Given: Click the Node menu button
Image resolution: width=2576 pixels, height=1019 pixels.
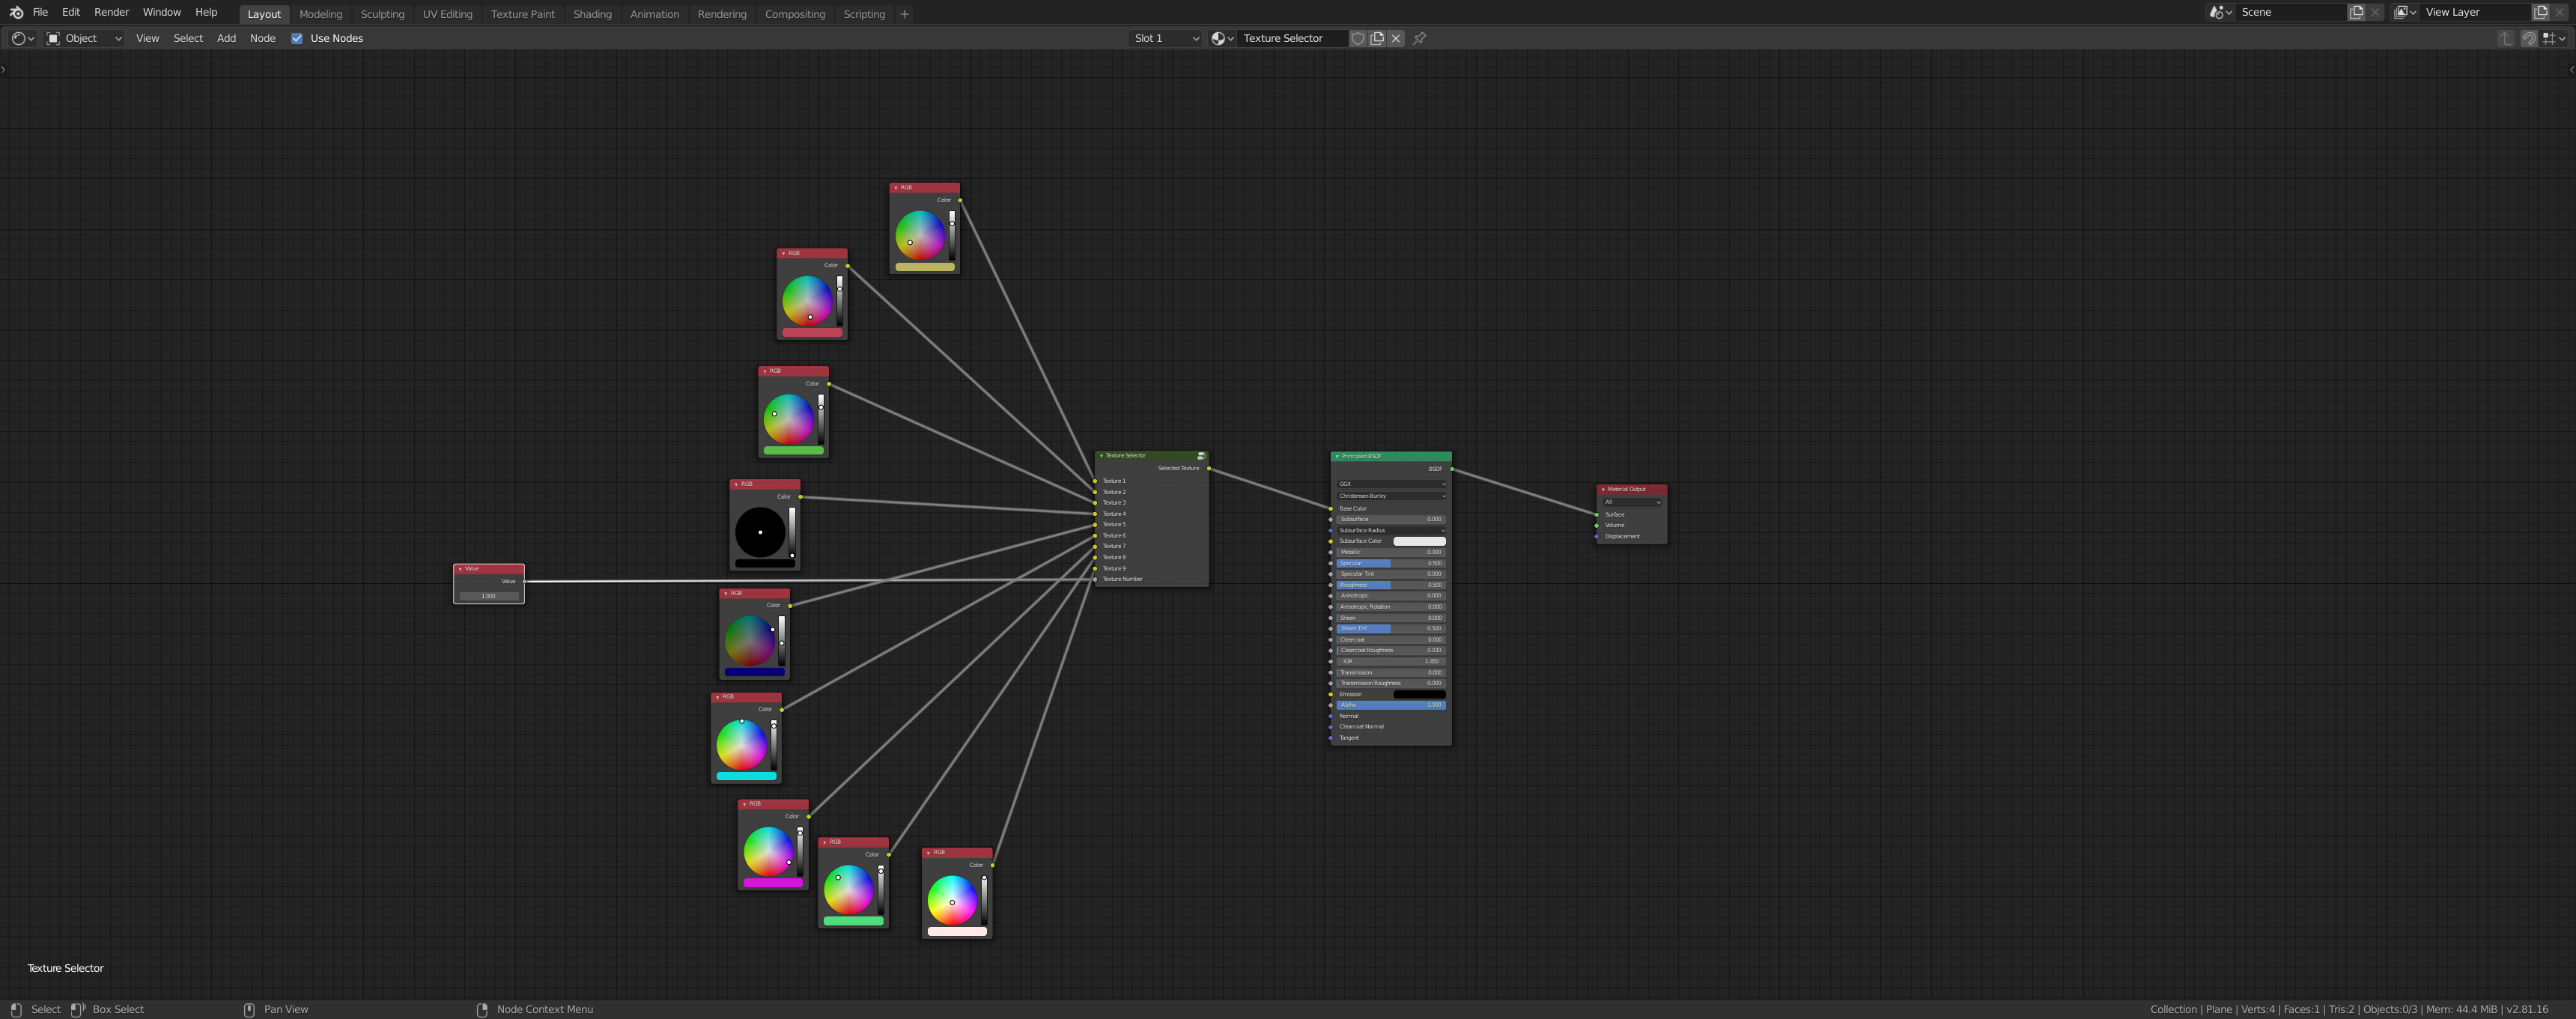Looking at the screenshot, I should click(262, 38).
